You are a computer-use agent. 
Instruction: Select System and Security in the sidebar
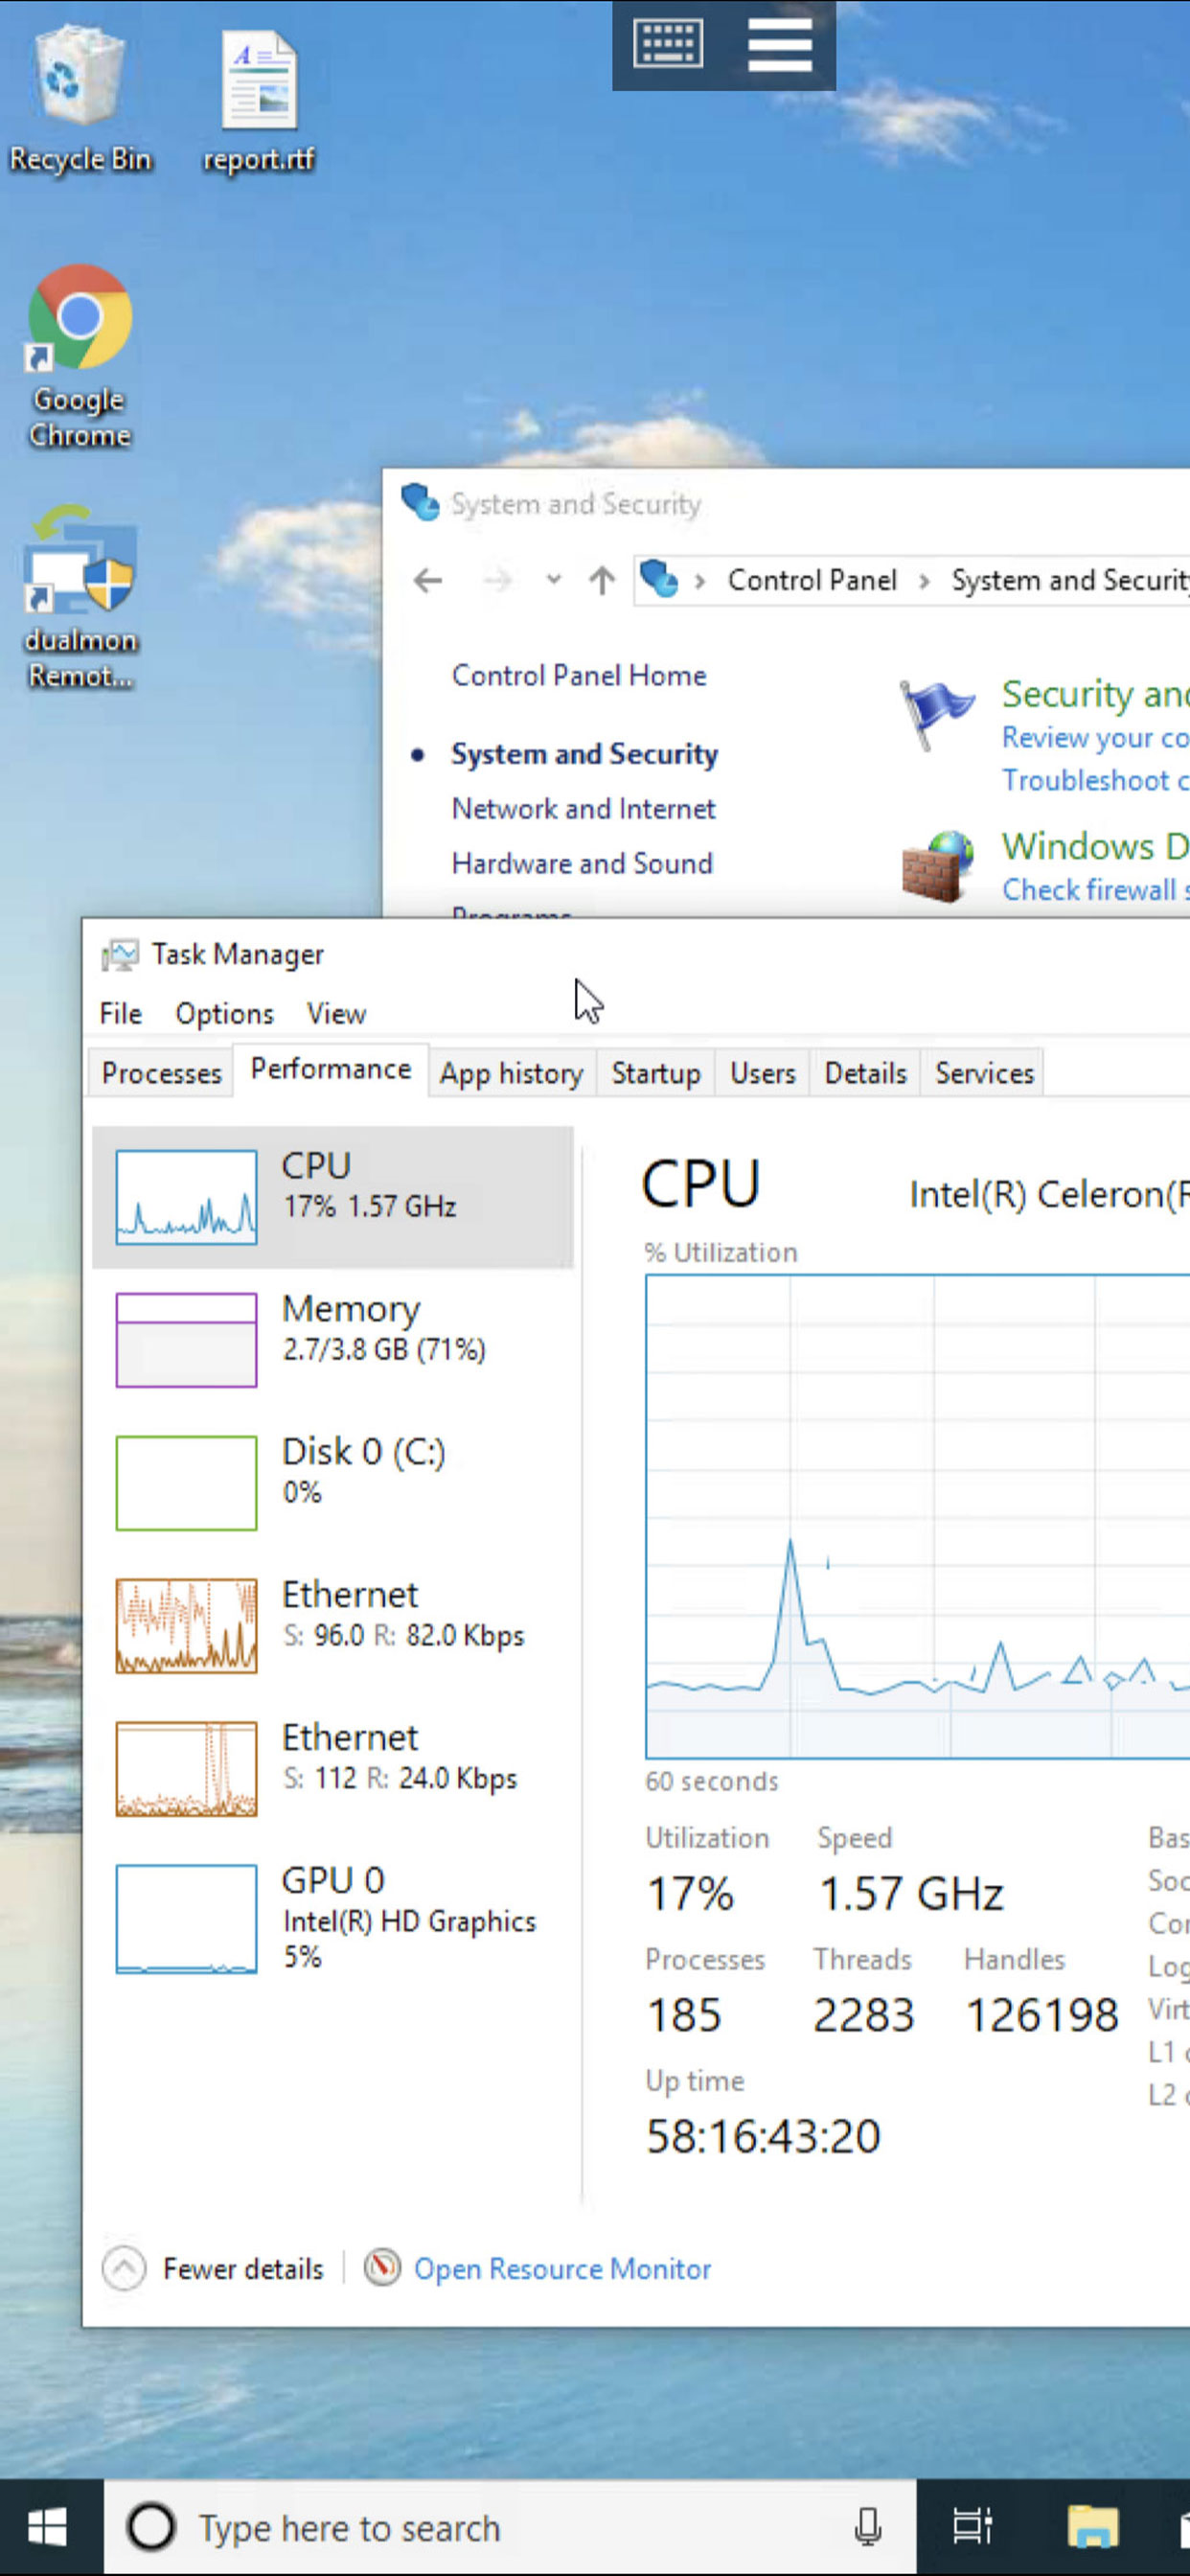tap(584, 754)
